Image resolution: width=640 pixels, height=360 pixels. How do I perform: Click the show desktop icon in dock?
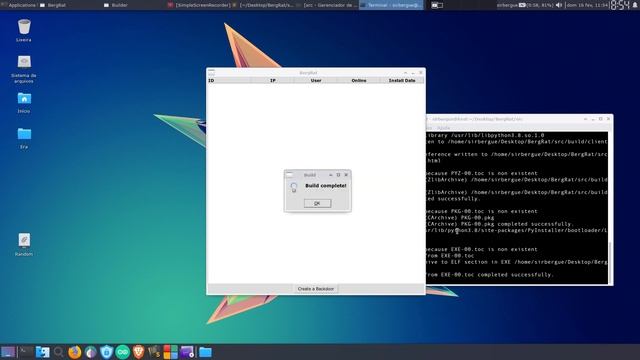[8, 352]
